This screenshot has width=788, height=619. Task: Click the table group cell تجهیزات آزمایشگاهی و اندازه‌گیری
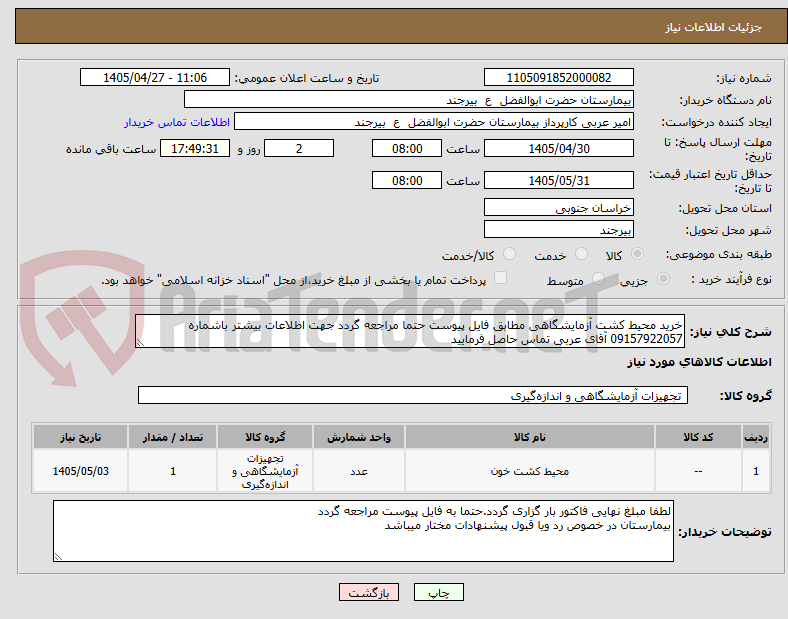coord(265,471)
